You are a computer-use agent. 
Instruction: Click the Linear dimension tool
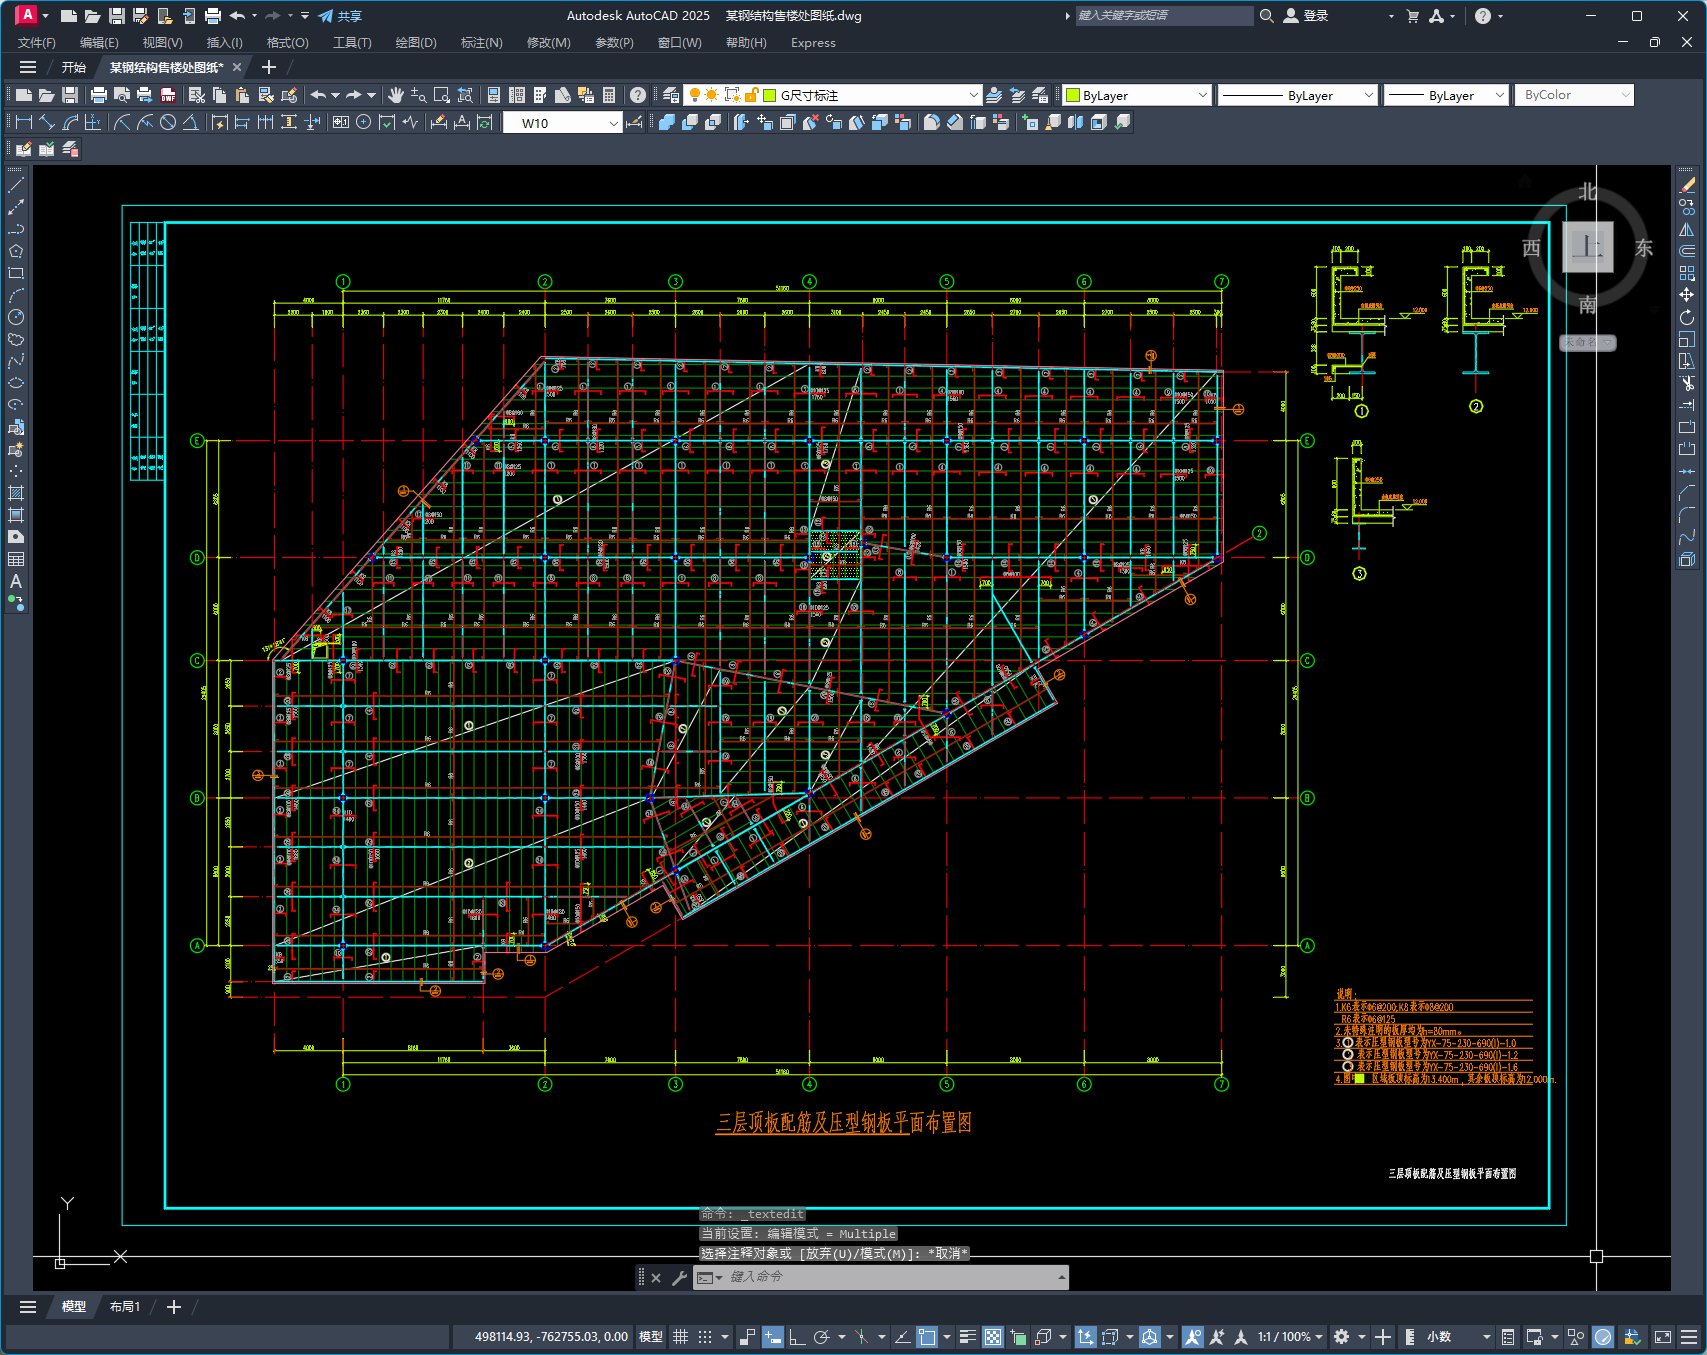pos(24,122)
